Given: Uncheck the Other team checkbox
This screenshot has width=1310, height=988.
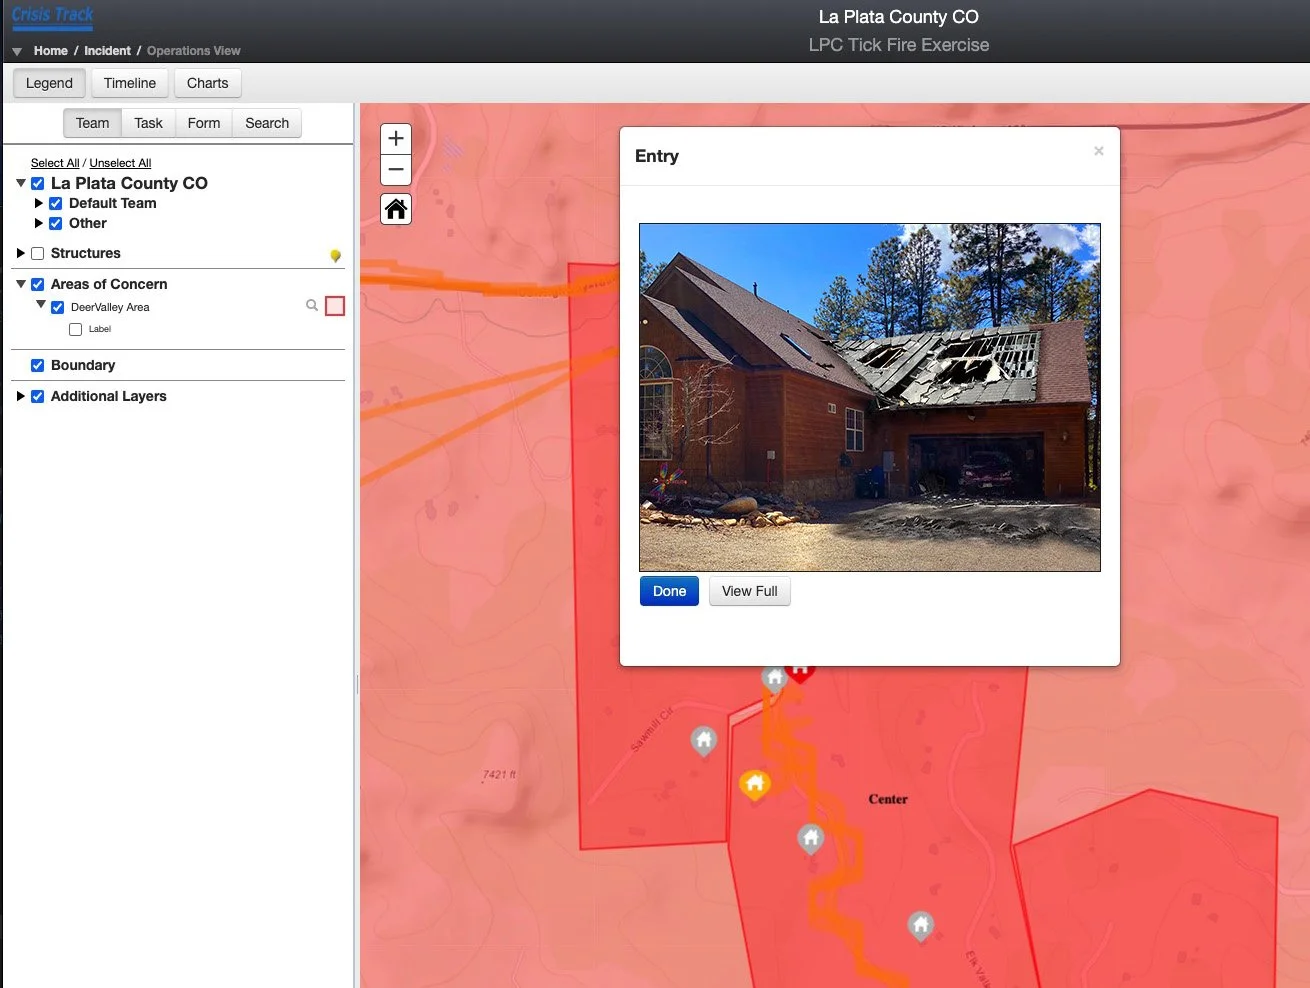Looking at the screenshot, I should (55, 223).
